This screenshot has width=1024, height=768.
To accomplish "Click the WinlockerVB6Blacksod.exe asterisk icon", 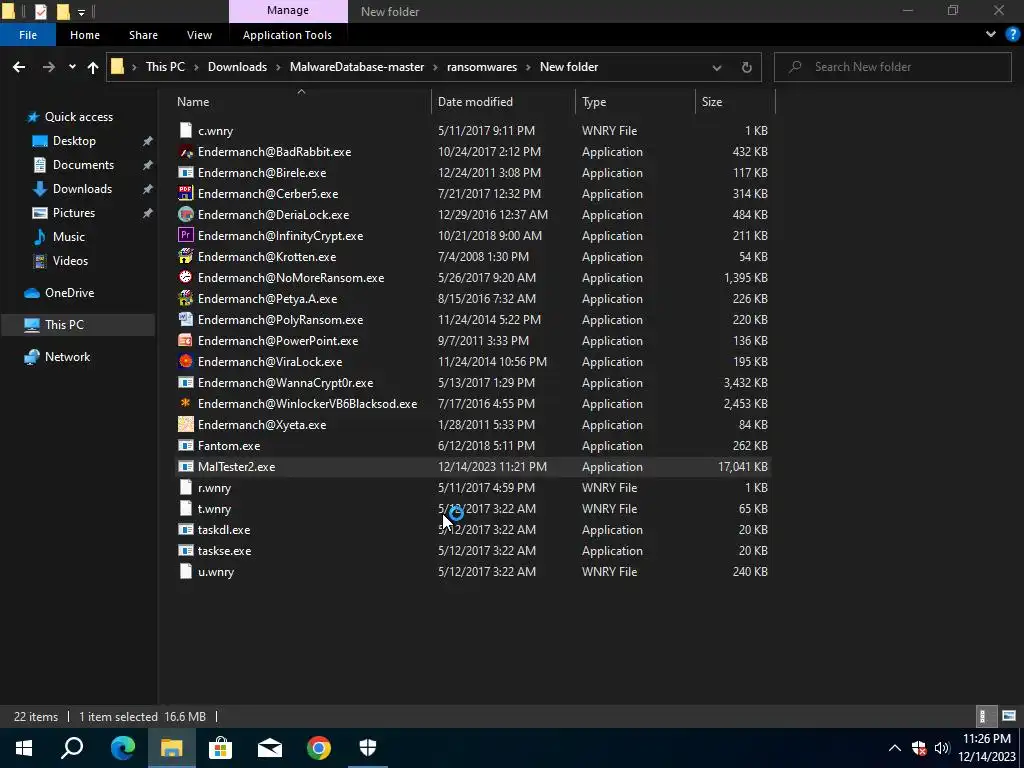I will pos(185,403).
